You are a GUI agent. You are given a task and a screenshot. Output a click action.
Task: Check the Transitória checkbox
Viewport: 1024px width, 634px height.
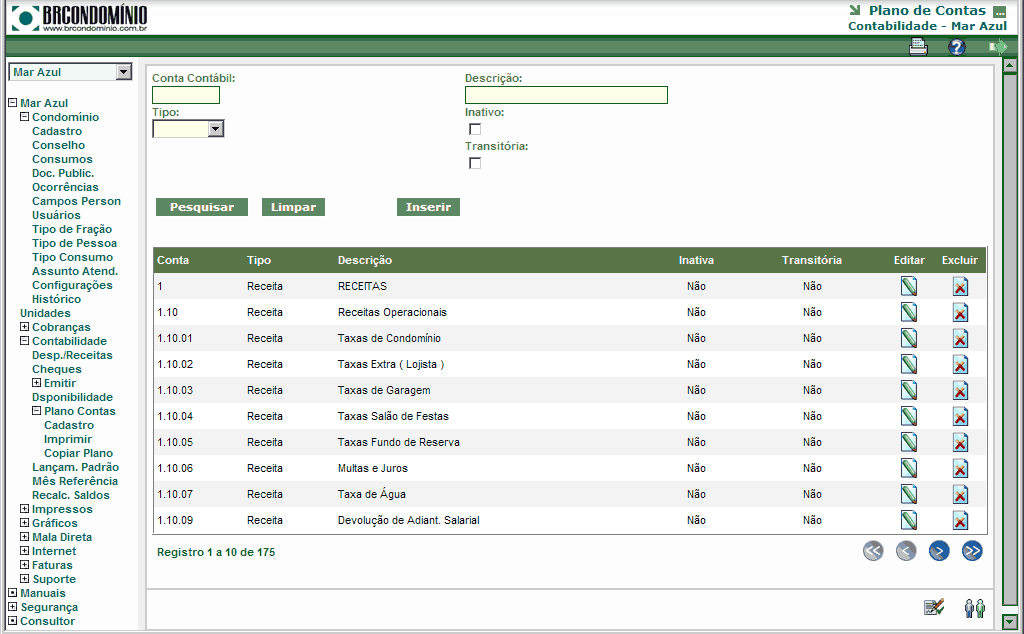(475, 163)
